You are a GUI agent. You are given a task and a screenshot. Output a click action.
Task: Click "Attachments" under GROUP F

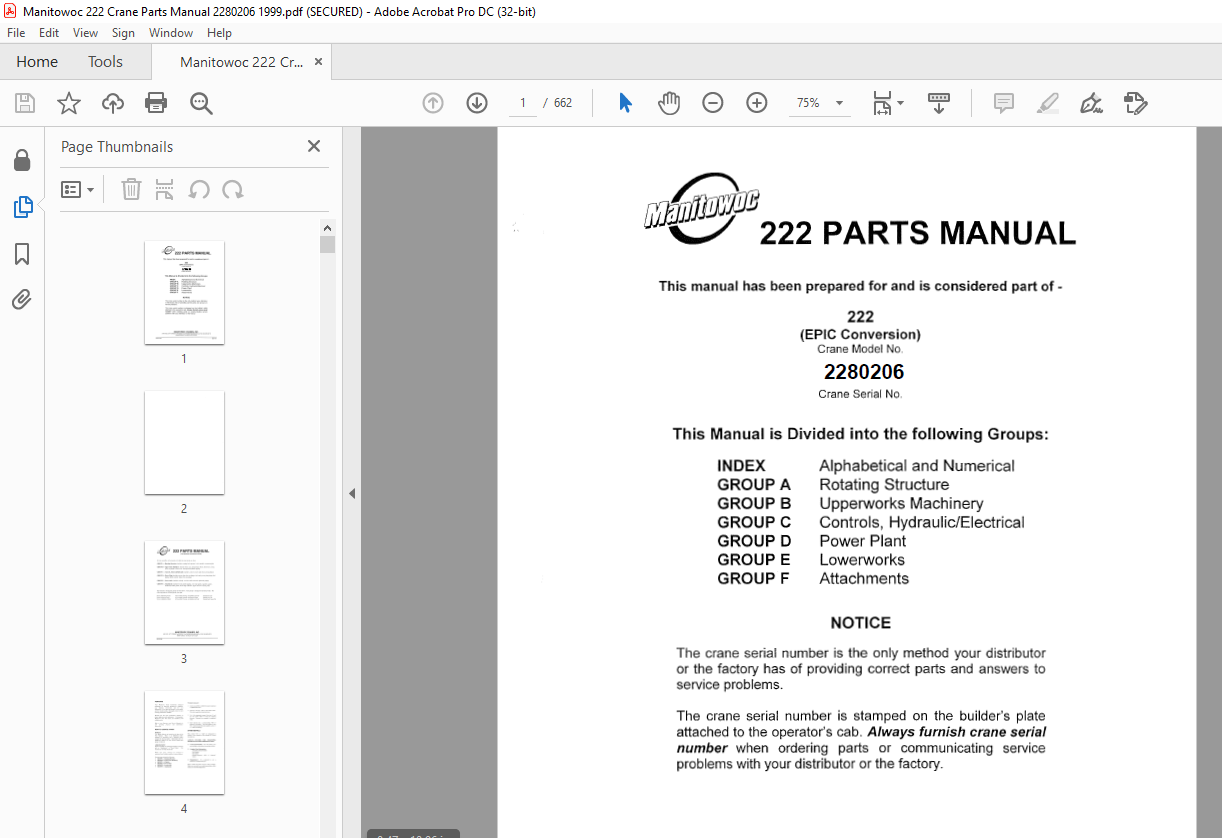point(864,578)
